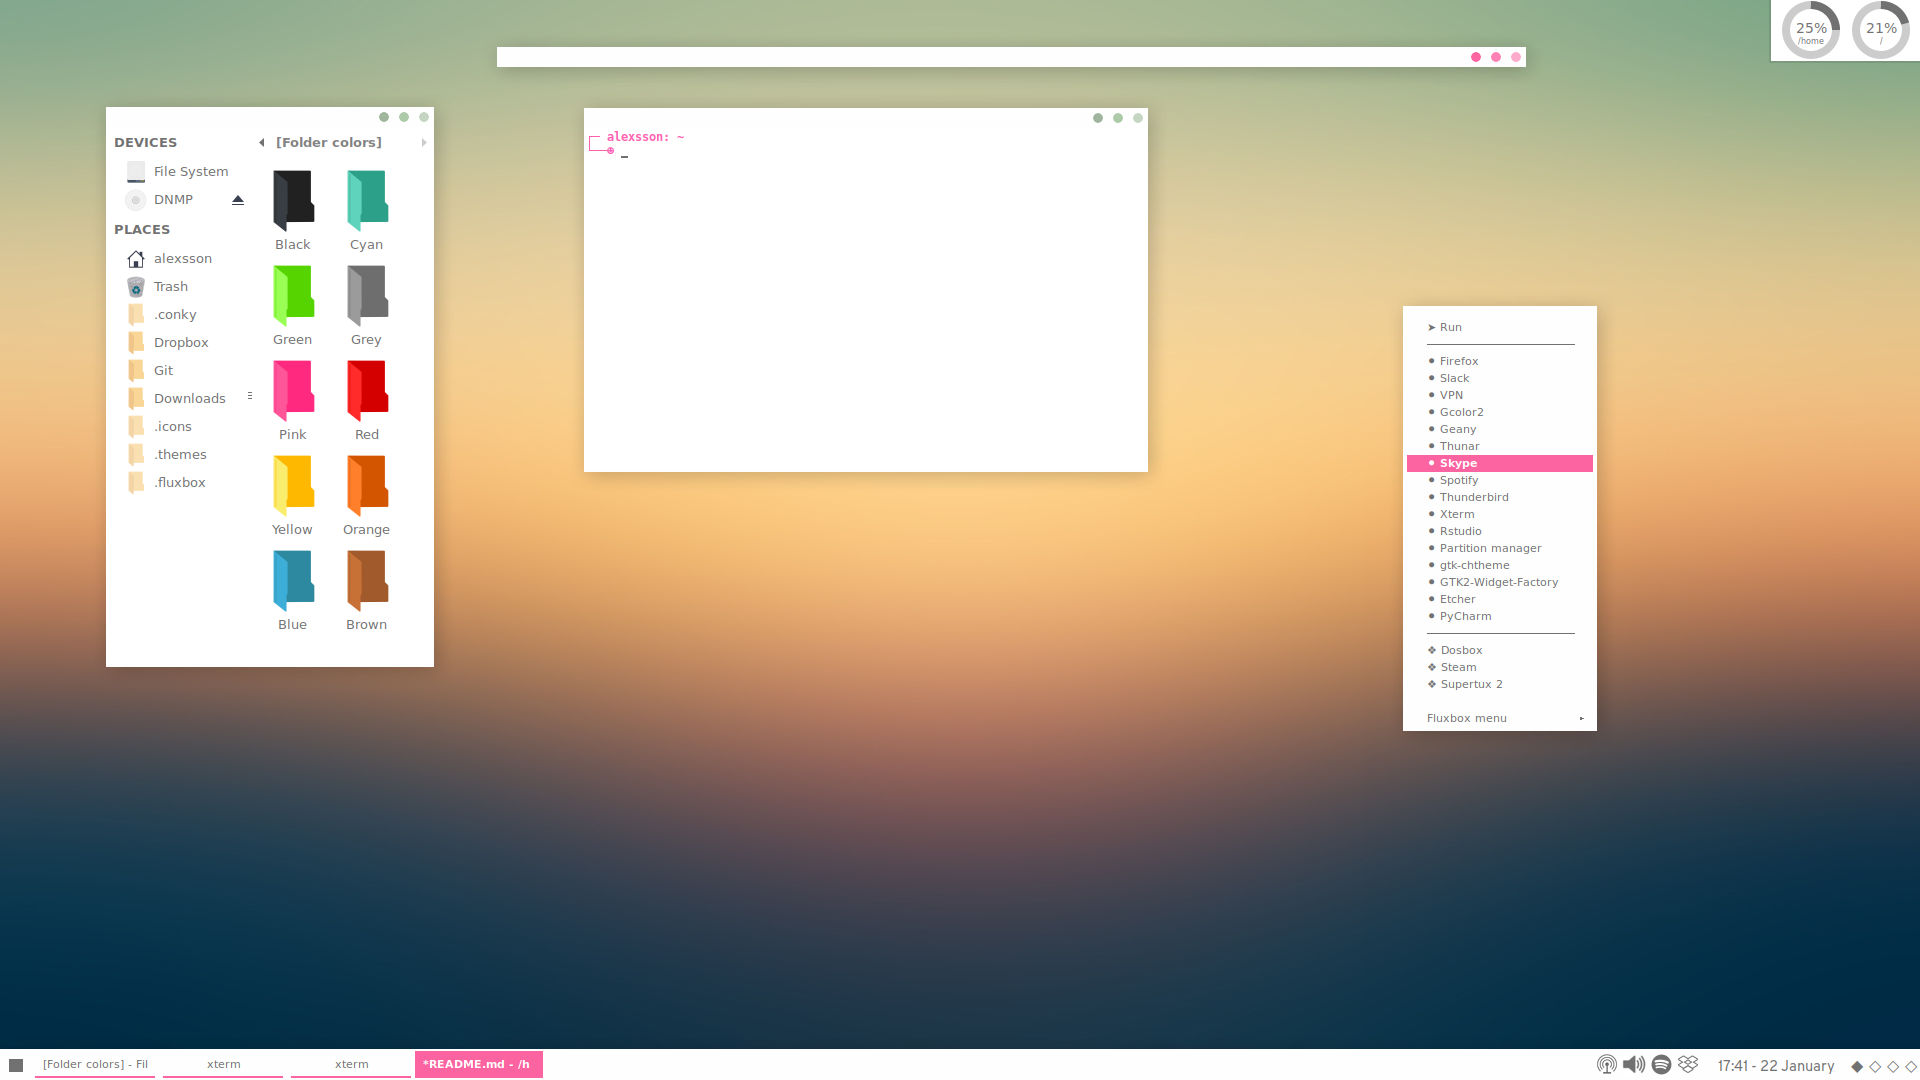
Task: Eject the DNMP device
Action: pos(238,200)
